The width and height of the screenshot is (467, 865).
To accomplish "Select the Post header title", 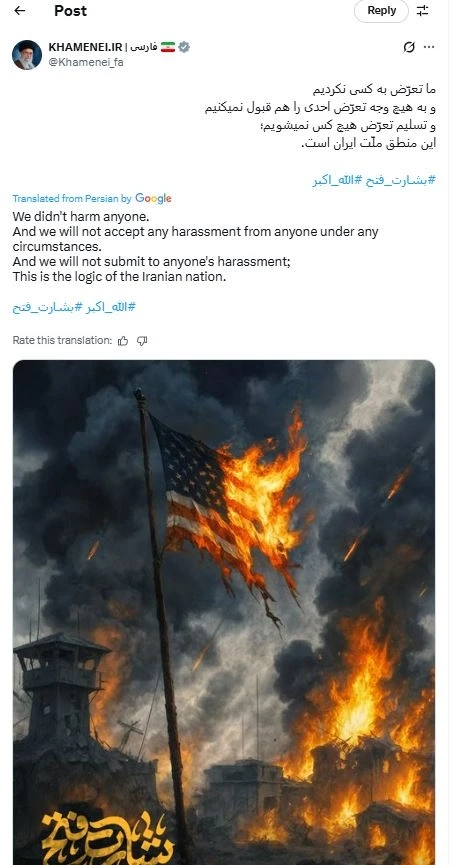I will point(70,10).
